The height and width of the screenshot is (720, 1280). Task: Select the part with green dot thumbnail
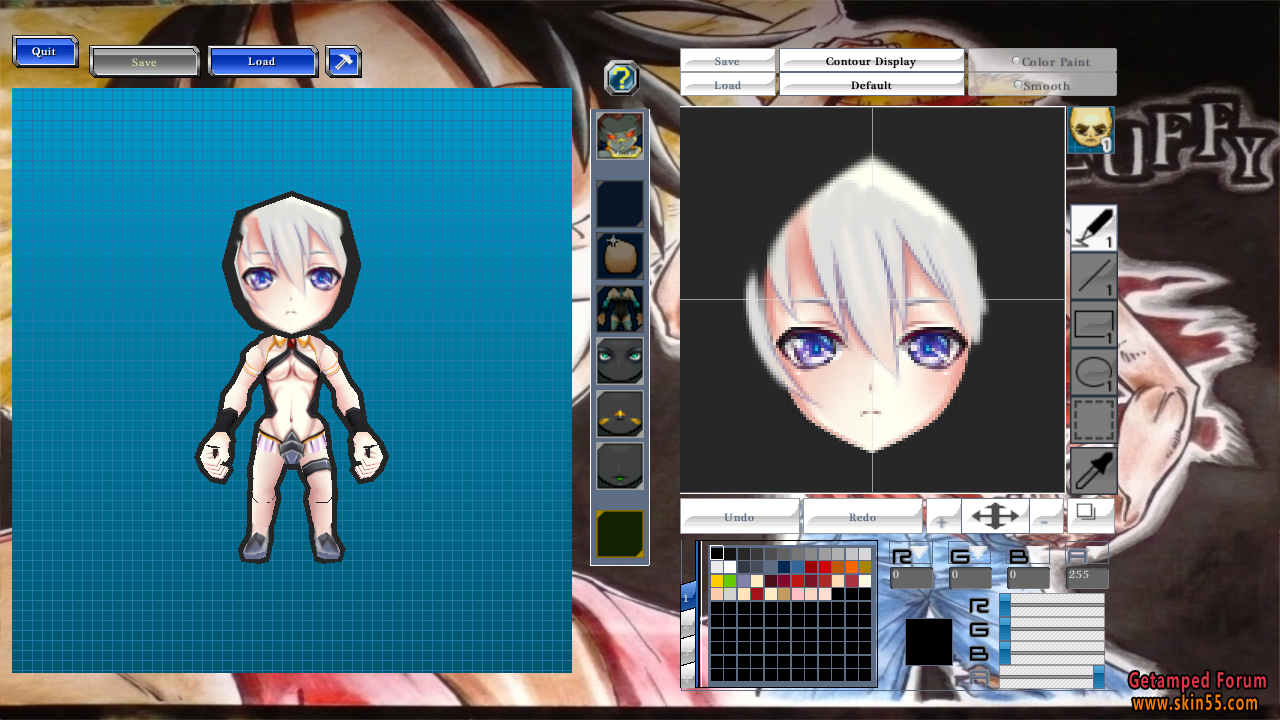pos(619,466)
